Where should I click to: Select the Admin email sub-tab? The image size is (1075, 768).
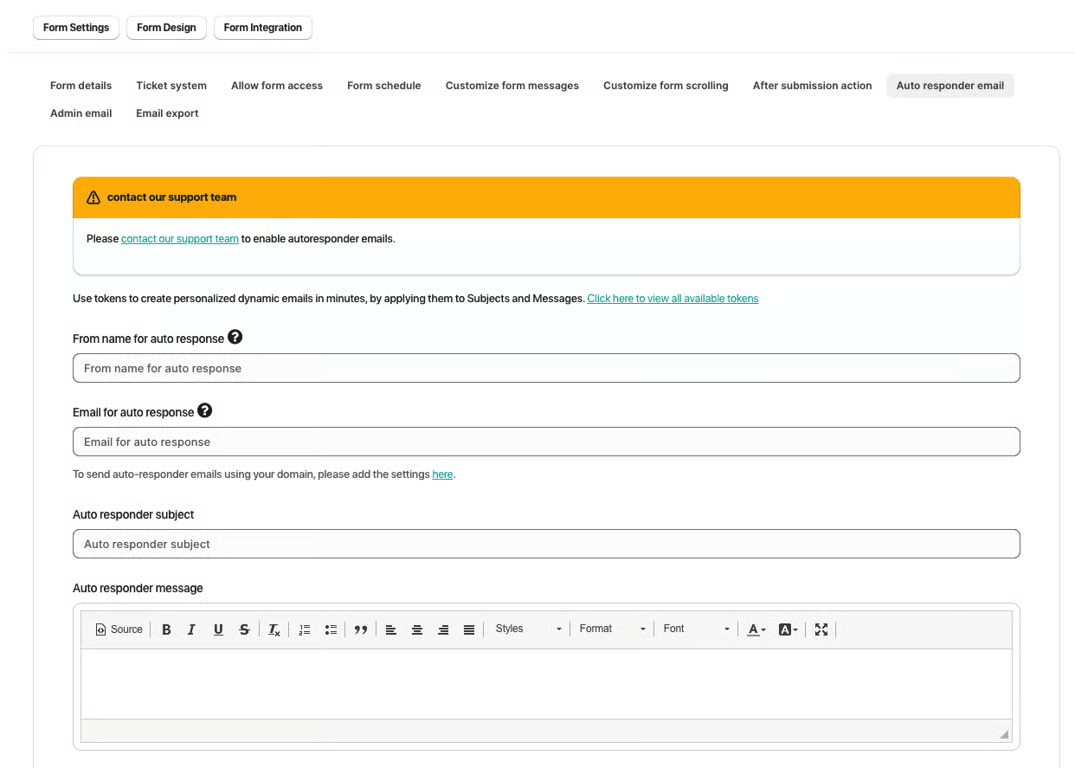(81, 113)
